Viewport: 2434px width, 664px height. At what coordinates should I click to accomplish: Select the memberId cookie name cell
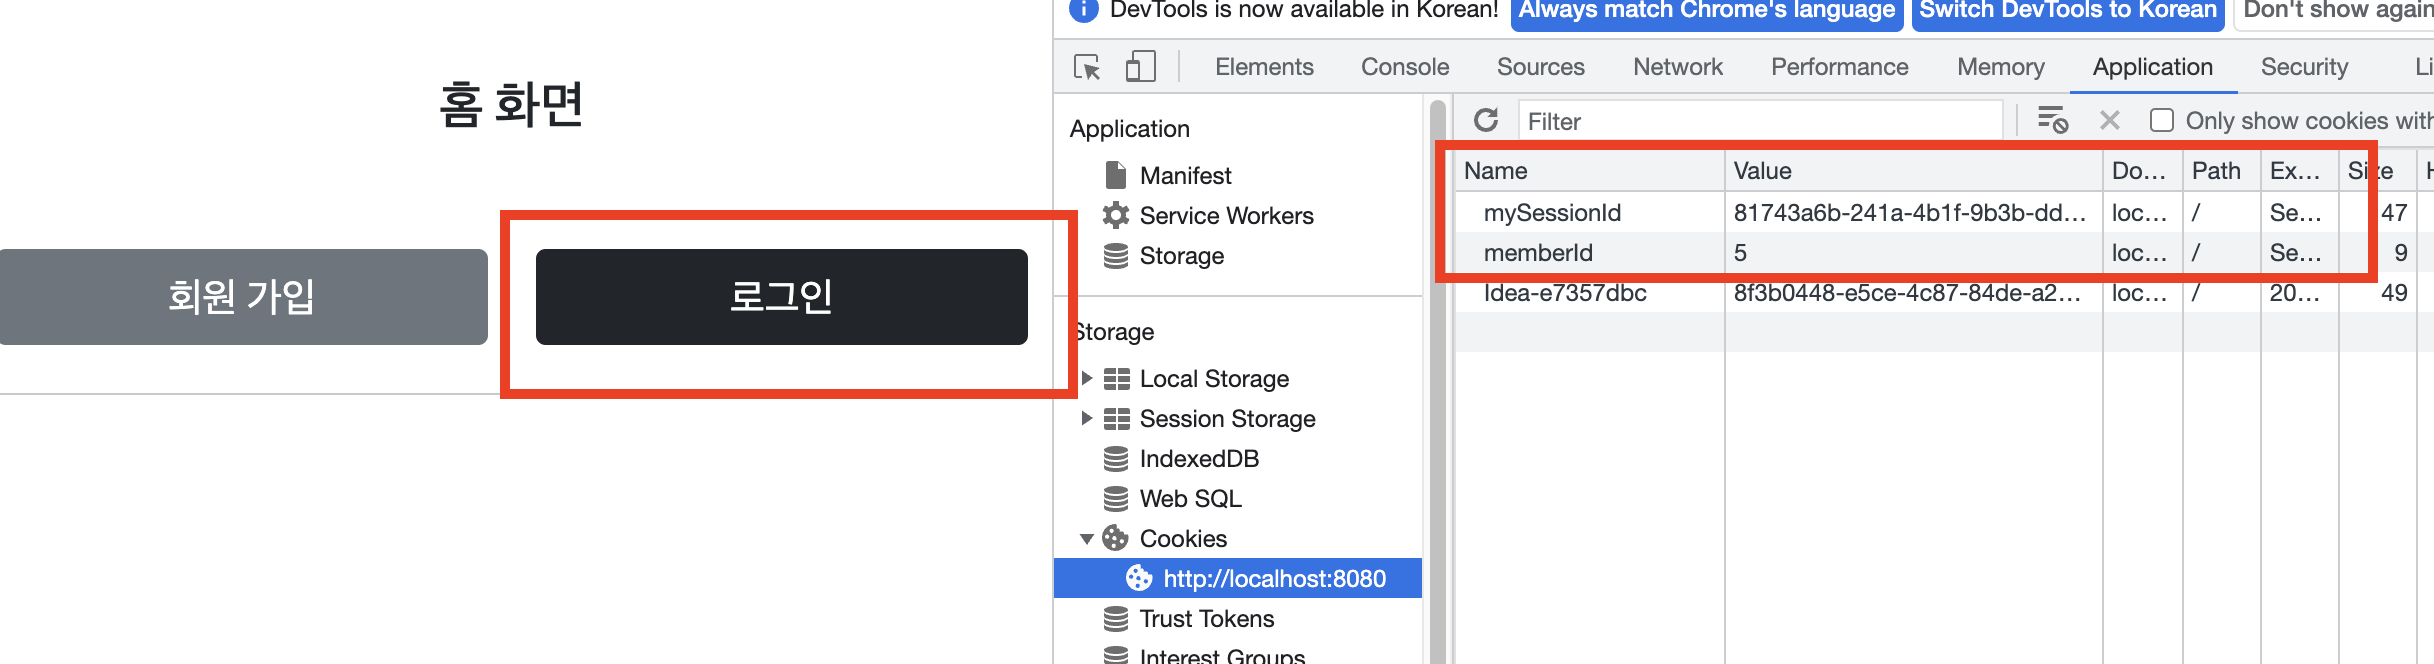1590,253
